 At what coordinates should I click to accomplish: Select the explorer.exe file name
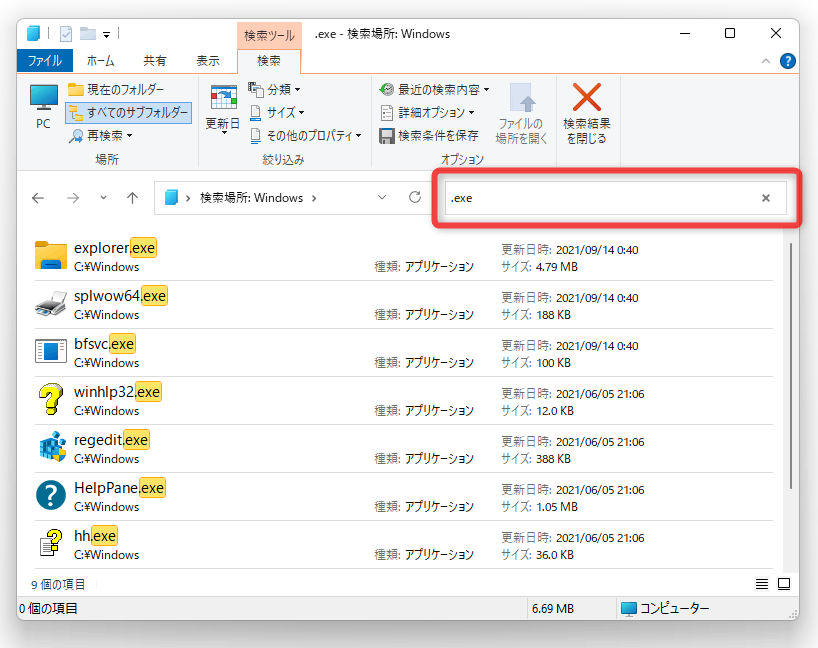pyautogui.click(x=115, y=248)
